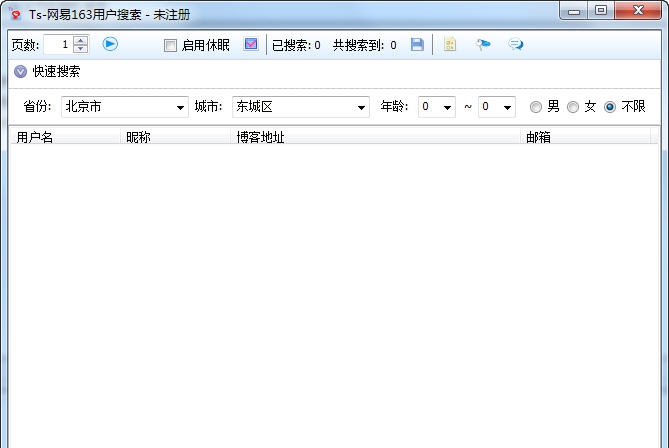Sort by the 博客地址 column header
669x448 pixels.
[375, 137]
